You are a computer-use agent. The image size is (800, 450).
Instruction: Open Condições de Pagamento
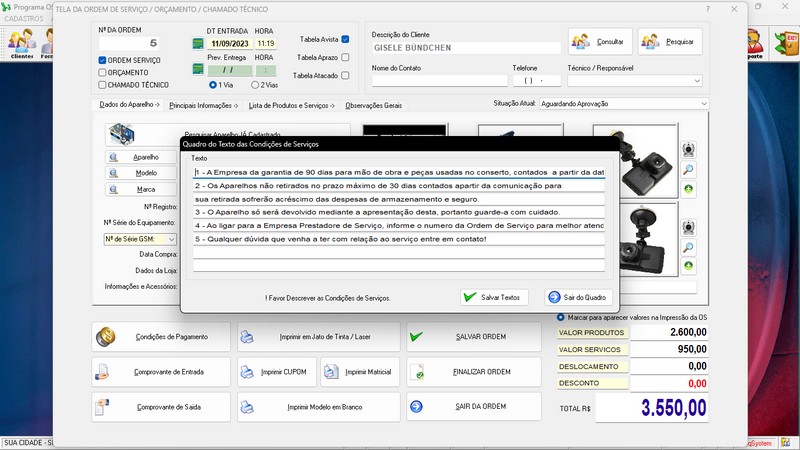point(161,337)
